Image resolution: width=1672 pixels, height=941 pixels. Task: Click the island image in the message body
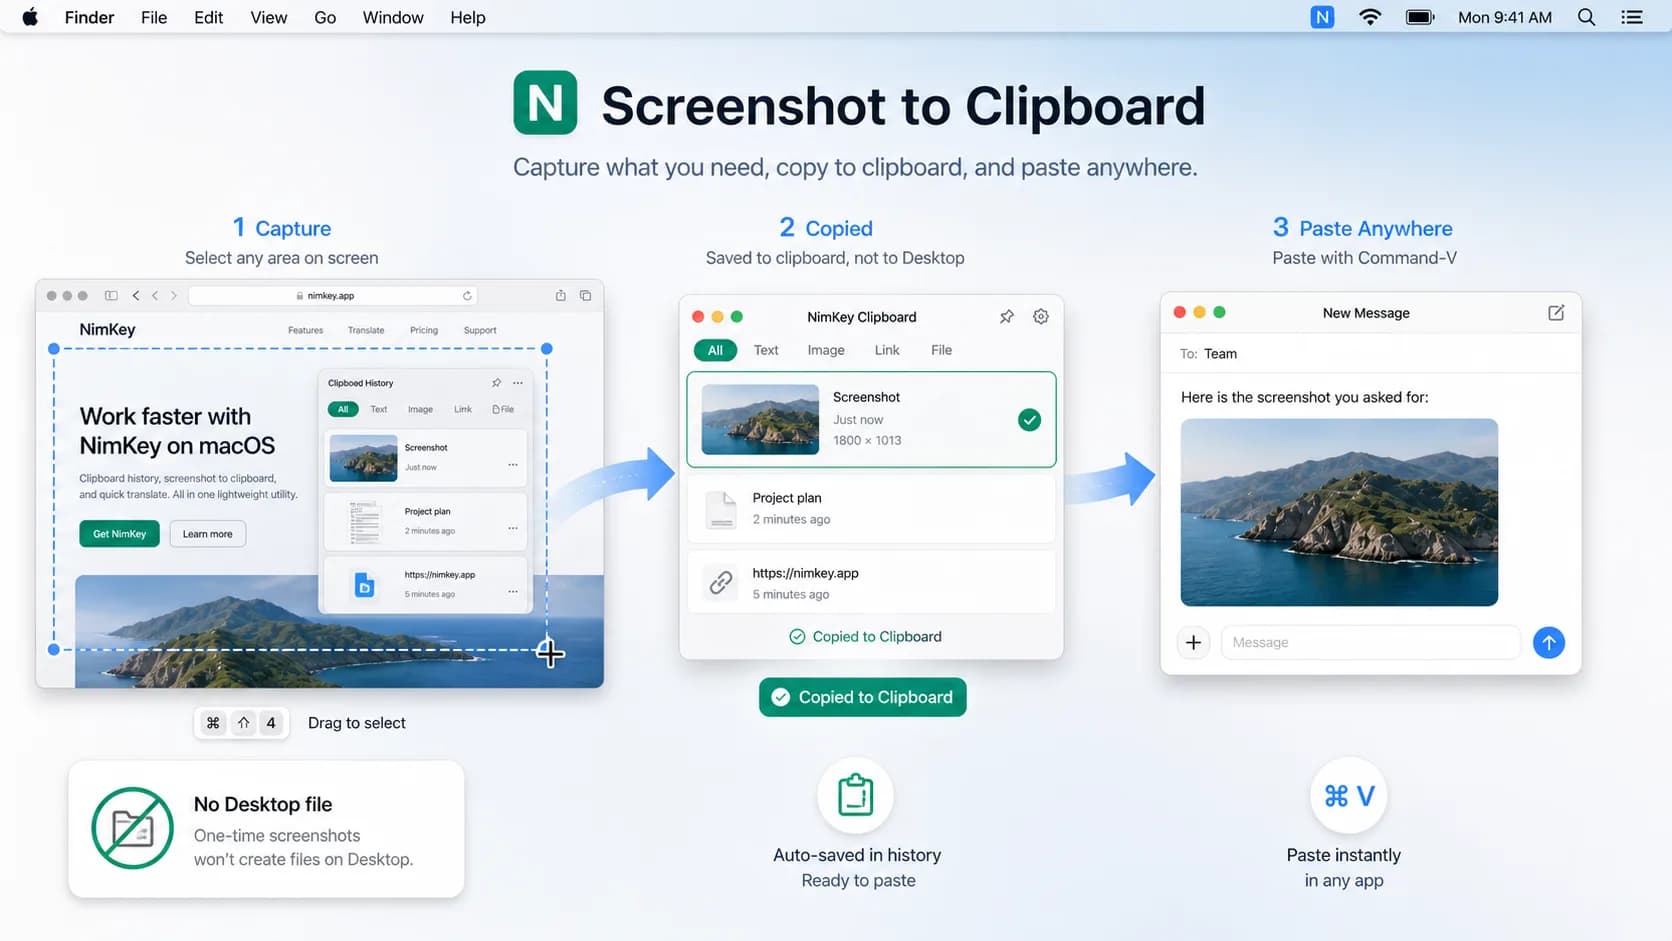click(x=1339, y=512)
